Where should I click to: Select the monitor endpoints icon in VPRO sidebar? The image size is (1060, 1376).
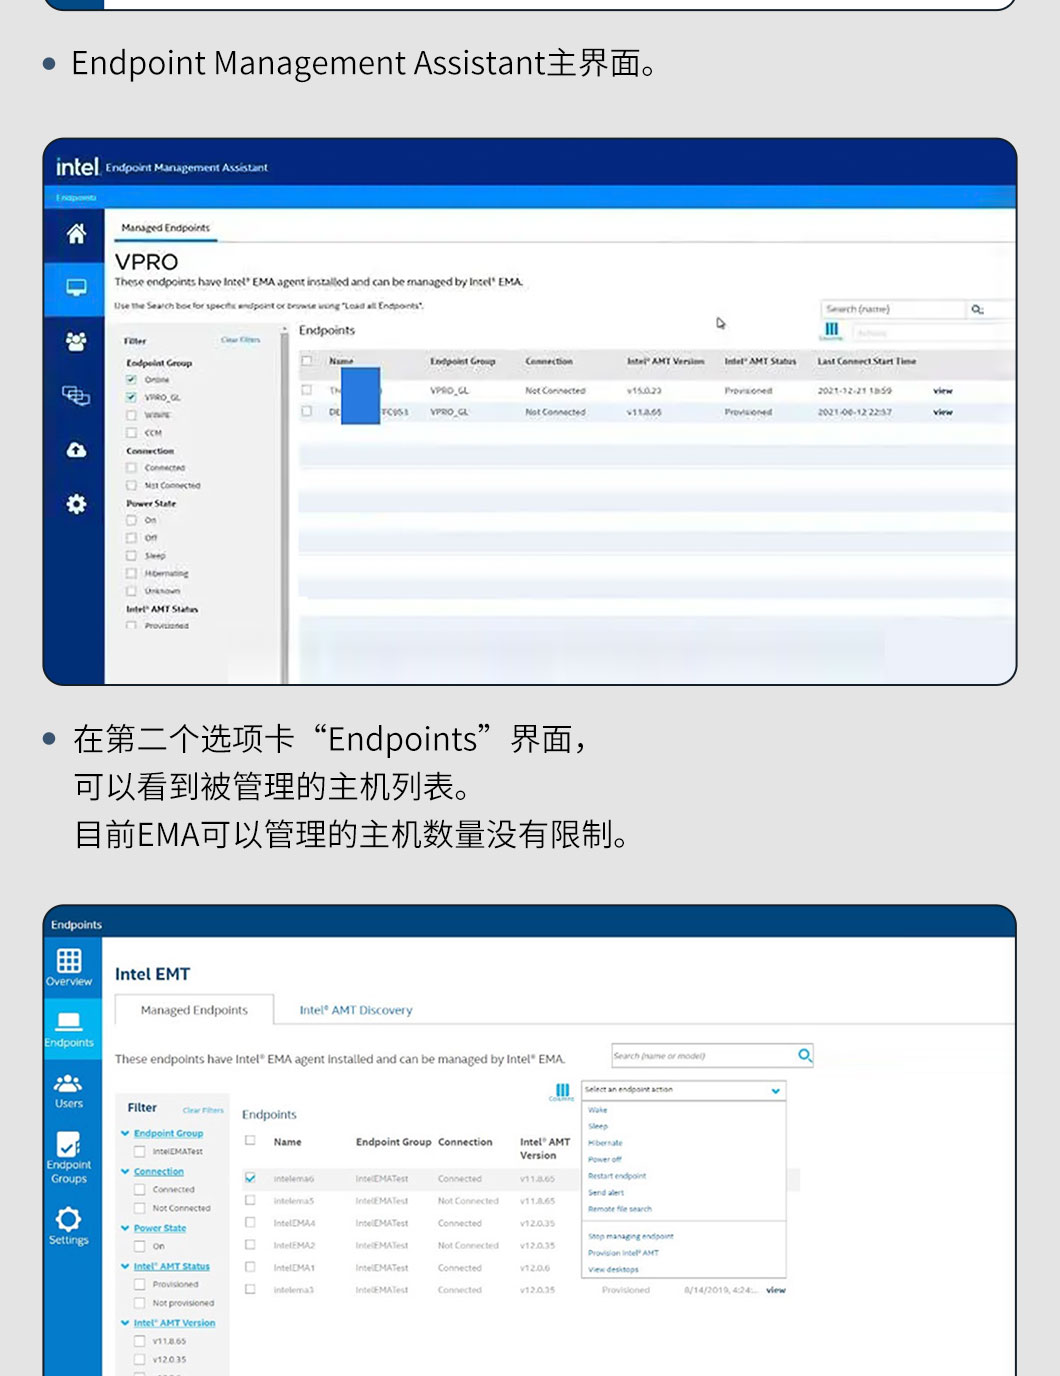(76, 288)
